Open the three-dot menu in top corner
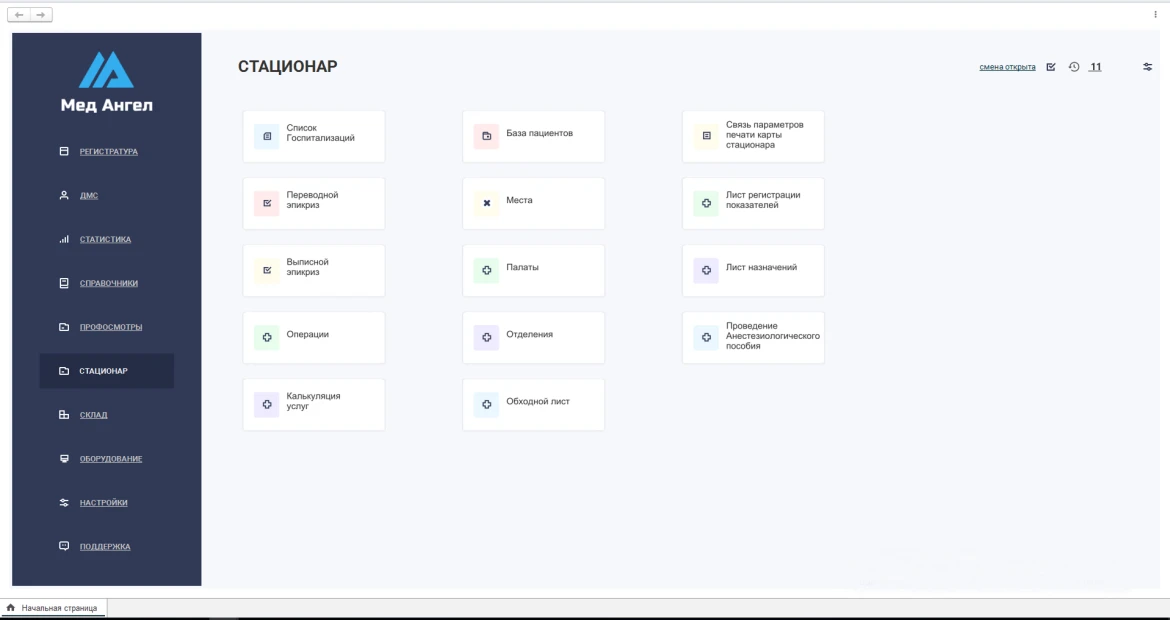This screenshot has width=1170, height=620. click(1156, 14)
